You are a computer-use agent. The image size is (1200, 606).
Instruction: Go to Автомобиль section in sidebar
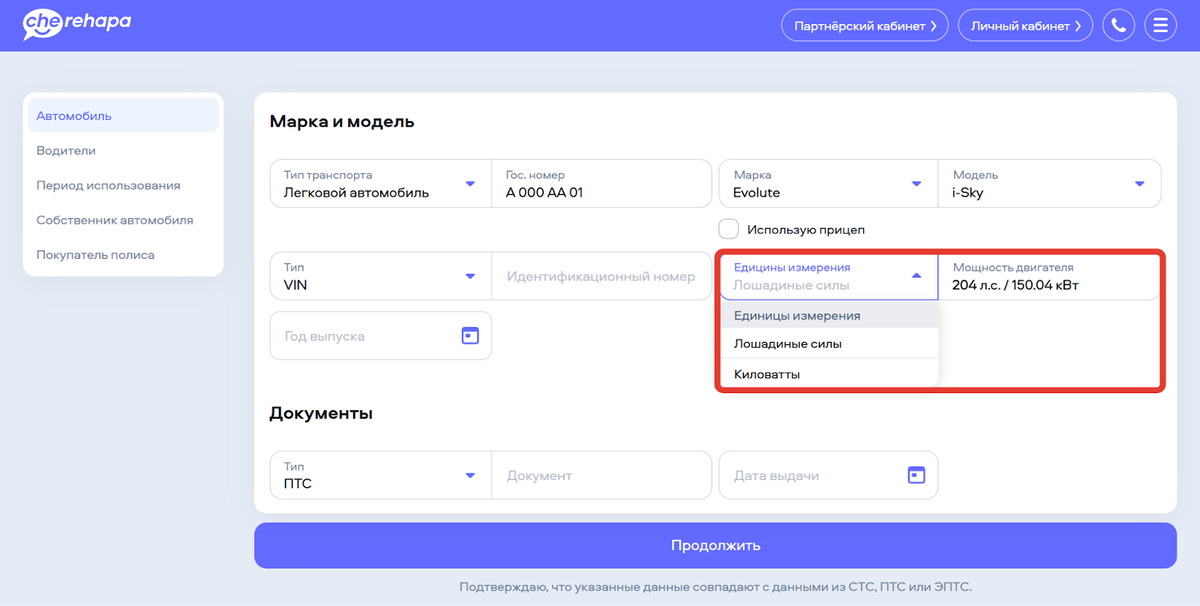123,115
